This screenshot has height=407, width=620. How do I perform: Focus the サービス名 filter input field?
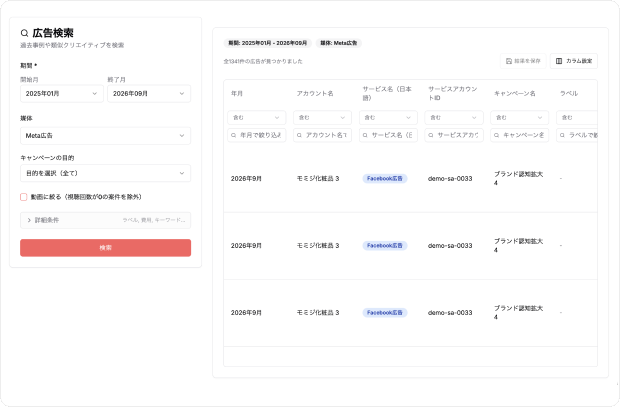point(388,135)
